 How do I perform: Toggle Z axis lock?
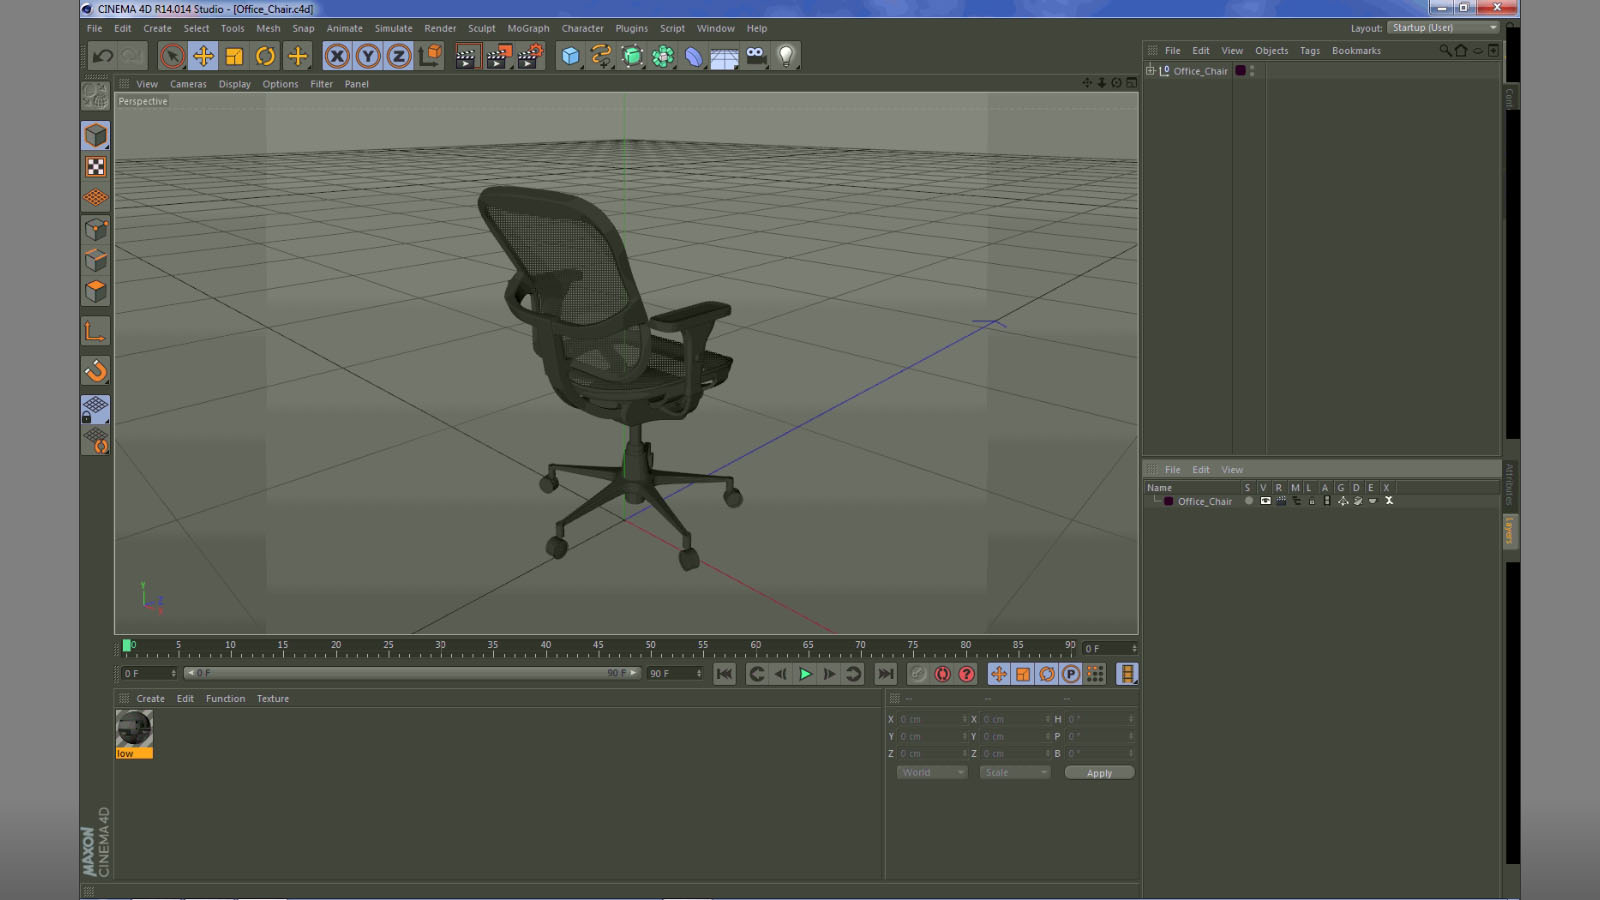tap(398, 56)
